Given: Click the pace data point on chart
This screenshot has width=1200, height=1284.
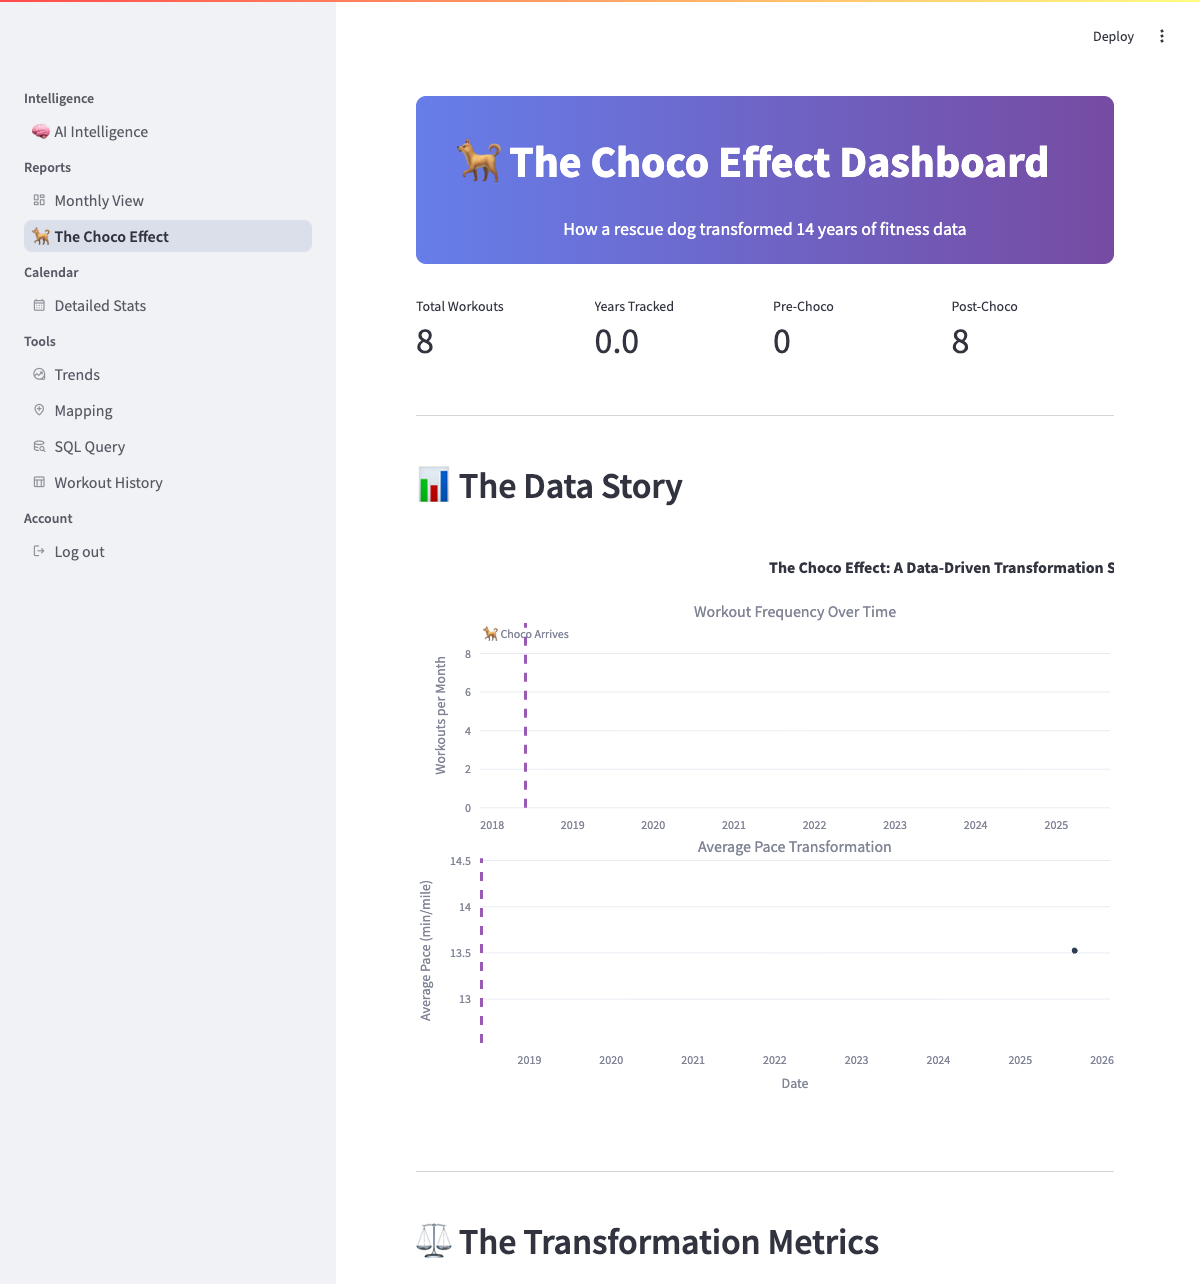Looking at the screenshot, I should (x=1075, y=951).
